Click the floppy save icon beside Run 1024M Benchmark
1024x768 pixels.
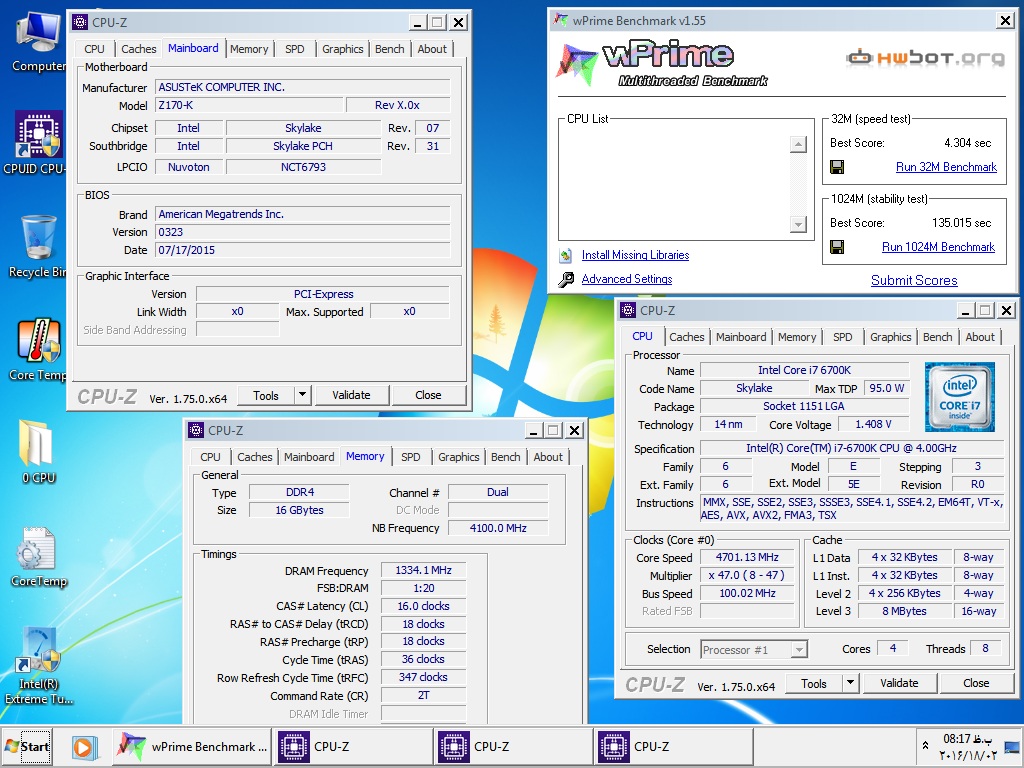click(837, 247)
